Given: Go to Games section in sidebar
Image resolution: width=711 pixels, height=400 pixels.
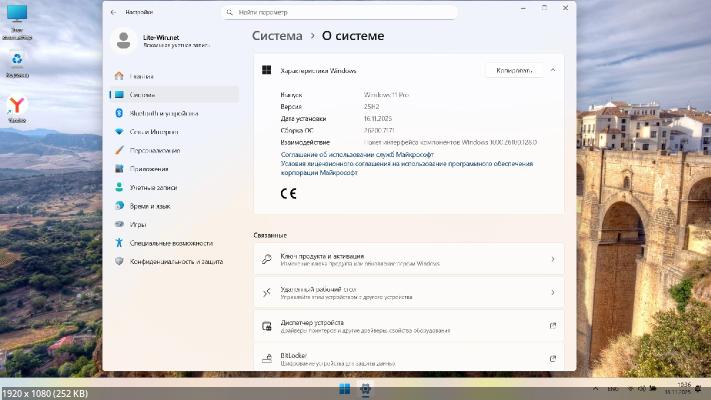Looking at the screenshot, I should [x=137, y=224].
